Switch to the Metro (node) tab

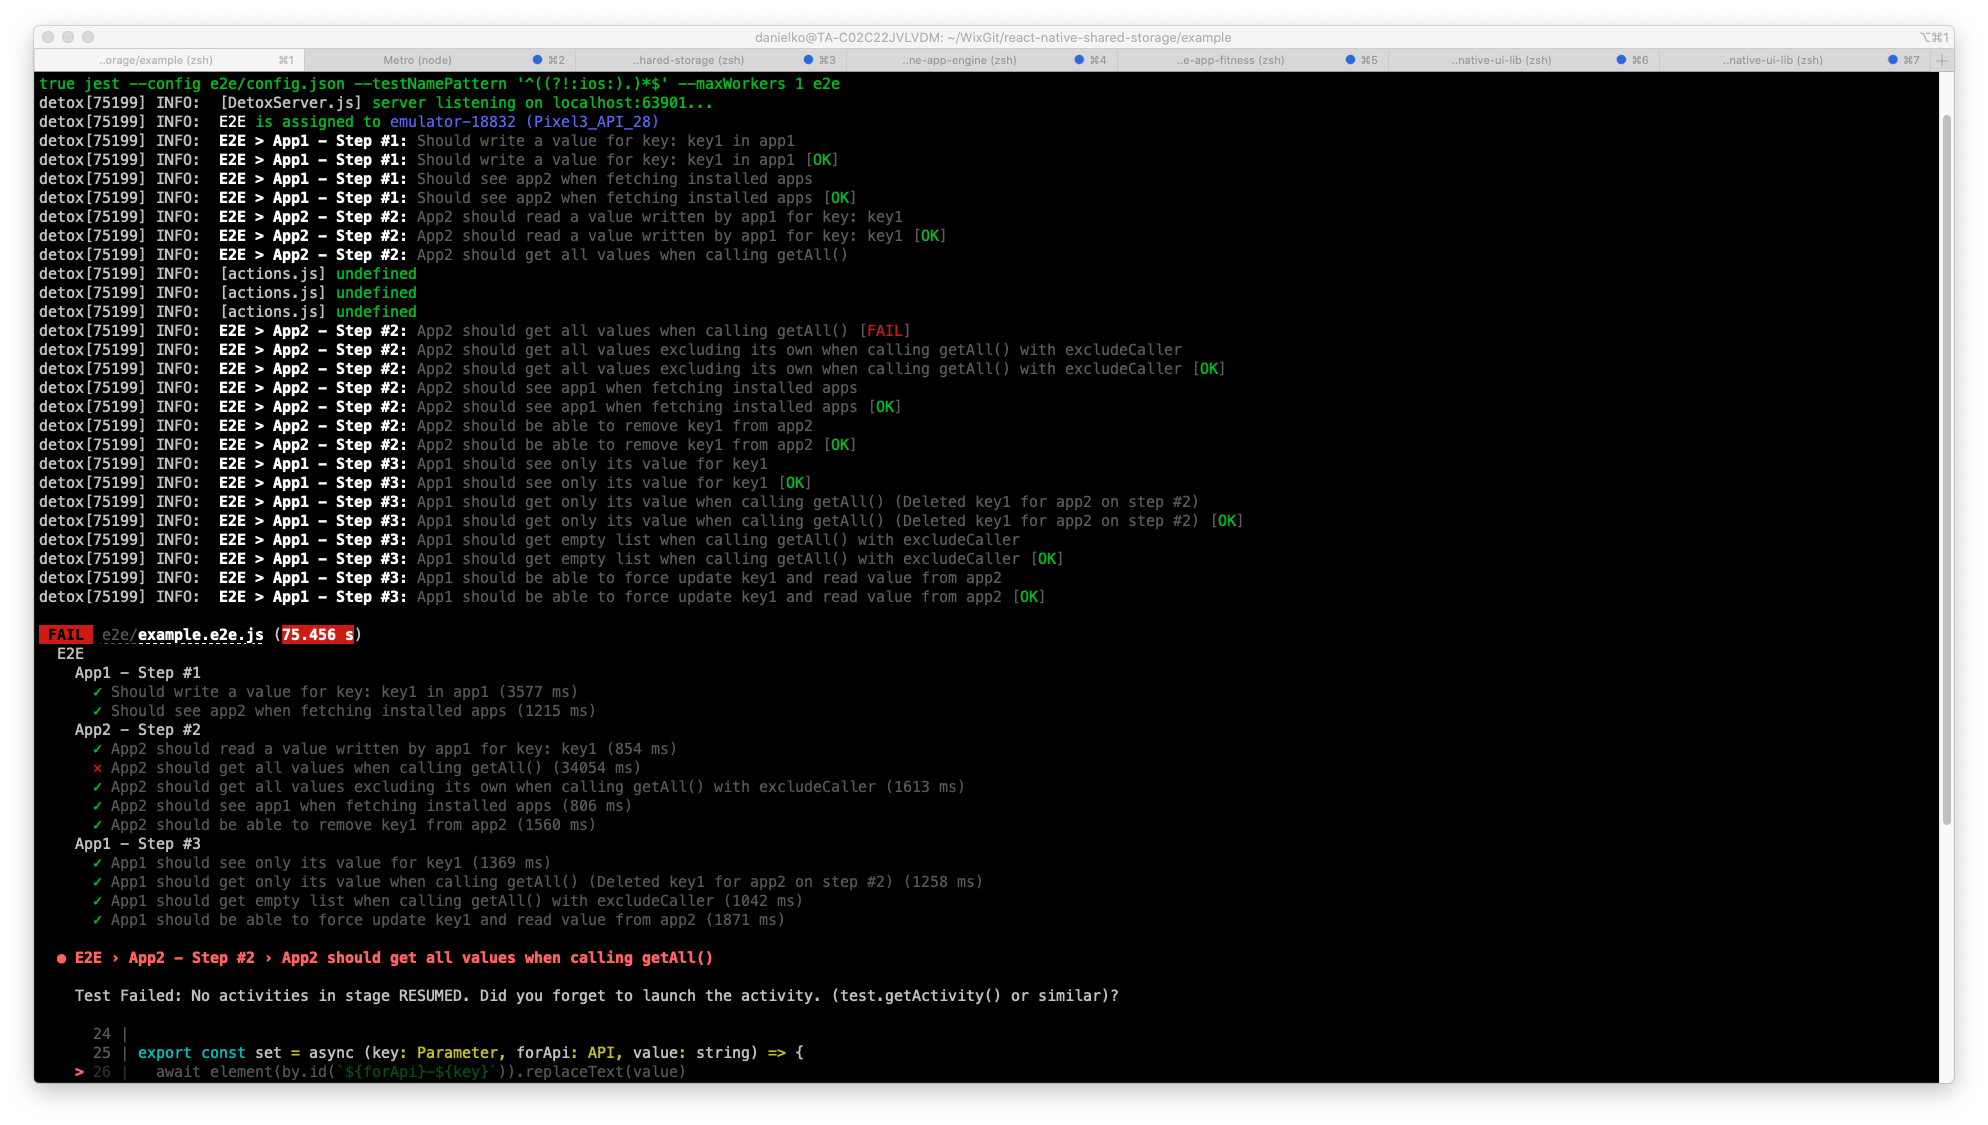point(417,60)
